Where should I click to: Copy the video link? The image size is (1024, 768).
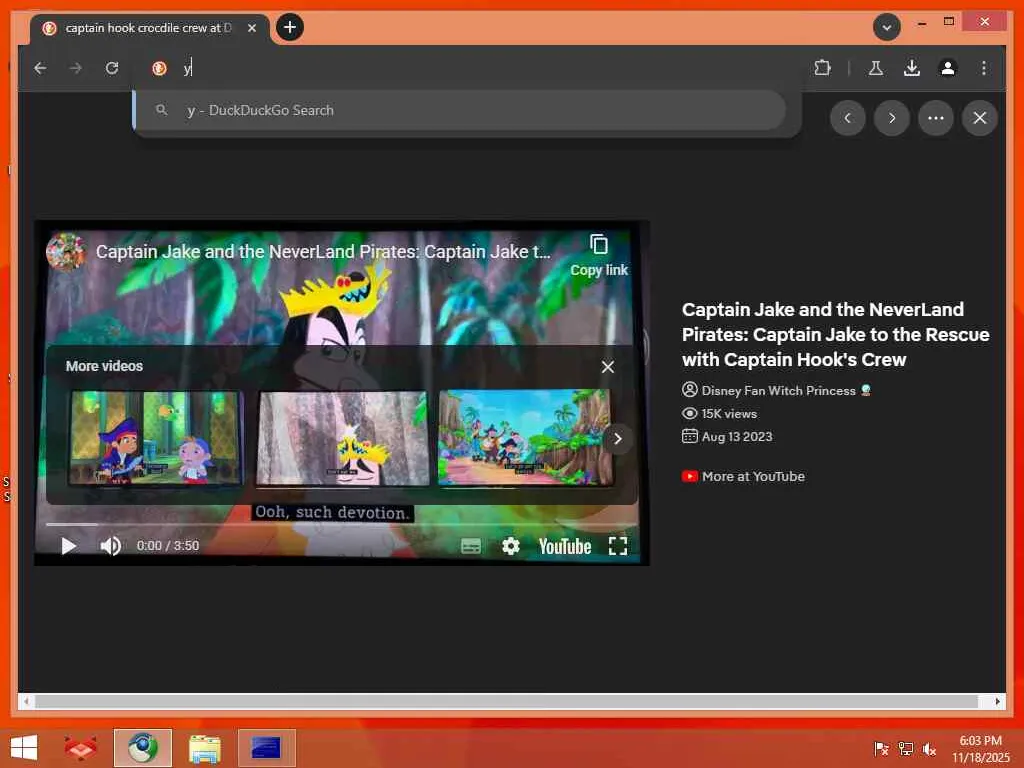[x=599, y=255]
